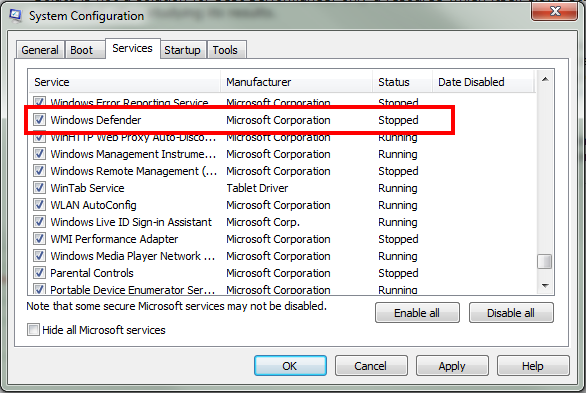Click the Disable all button
Screen dimensions: 586x393
tap(511, 313)
